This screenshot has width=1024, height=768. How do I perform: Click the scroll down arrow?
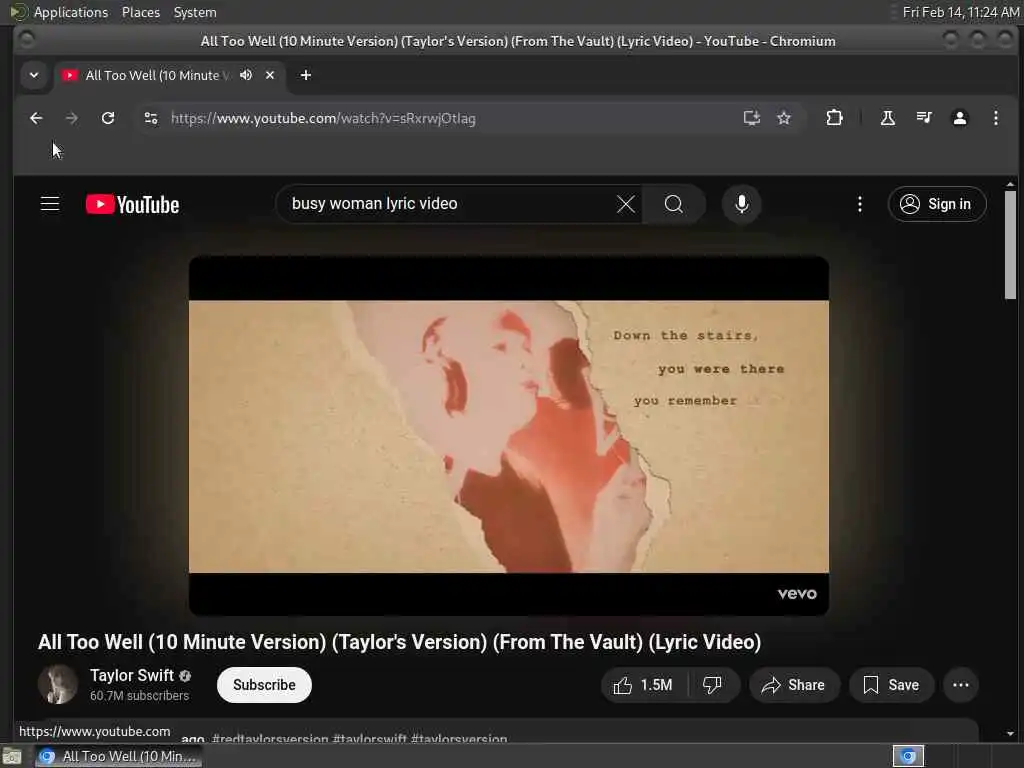[x=1010, y=733]
